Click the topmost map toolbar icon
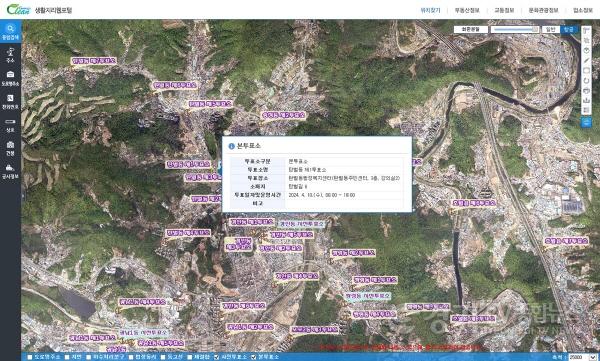Screen dimensions: 600x361 coord(586,30)
